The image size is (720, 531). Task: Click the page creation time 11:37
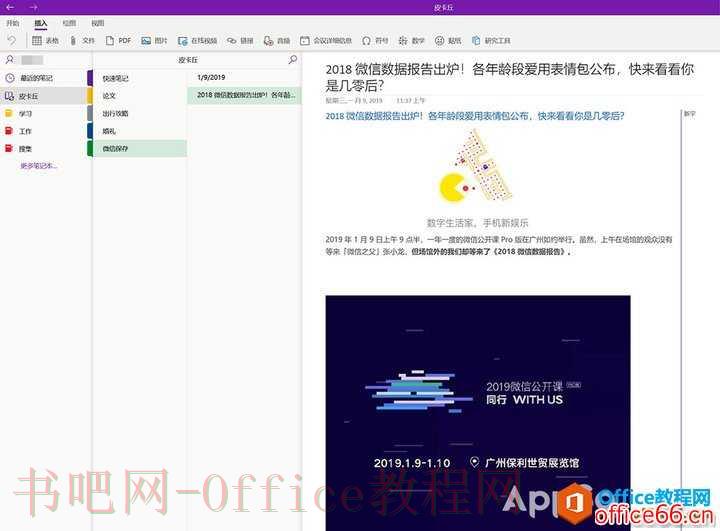tap(411, 100)
